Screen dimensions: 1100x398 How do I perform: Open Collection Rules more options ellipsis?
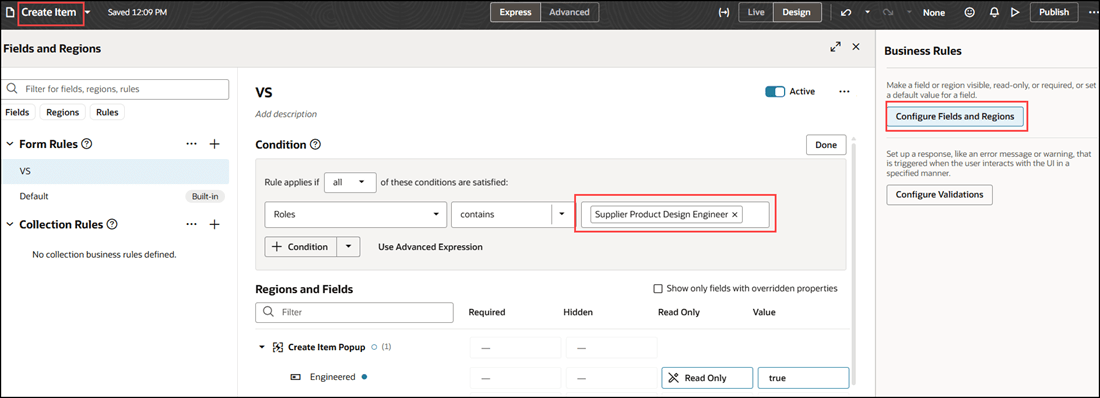192,225
